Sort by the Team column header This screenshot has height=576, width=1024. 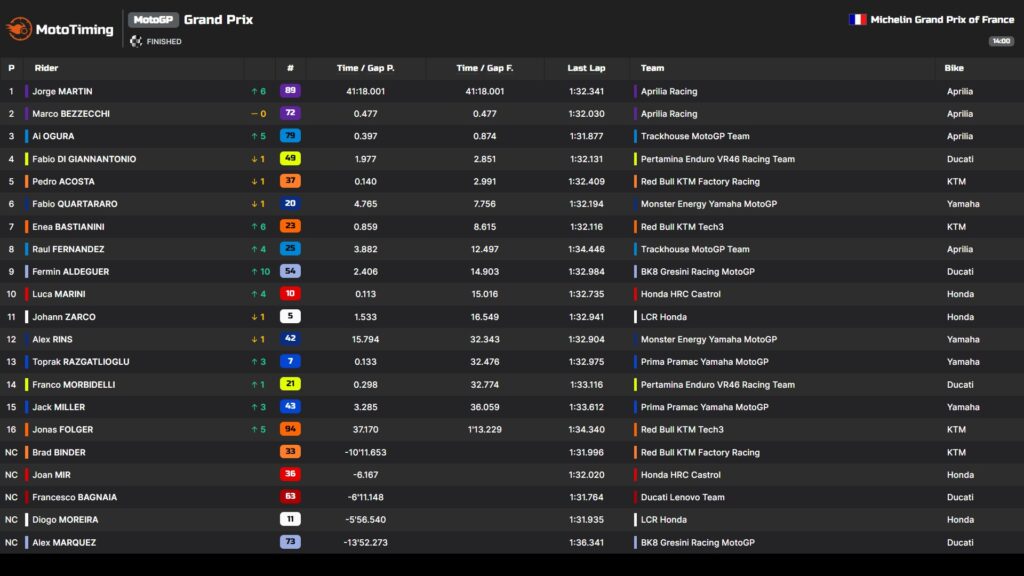[x=652, y=68]
